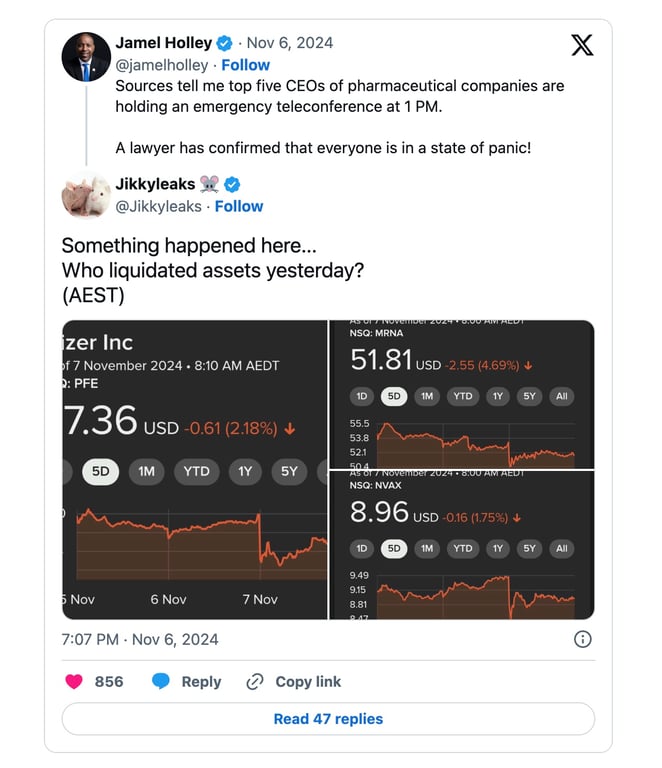Follow the Jikkyleaks account
Screen dimensions: 662x768
tap(239, 206)
